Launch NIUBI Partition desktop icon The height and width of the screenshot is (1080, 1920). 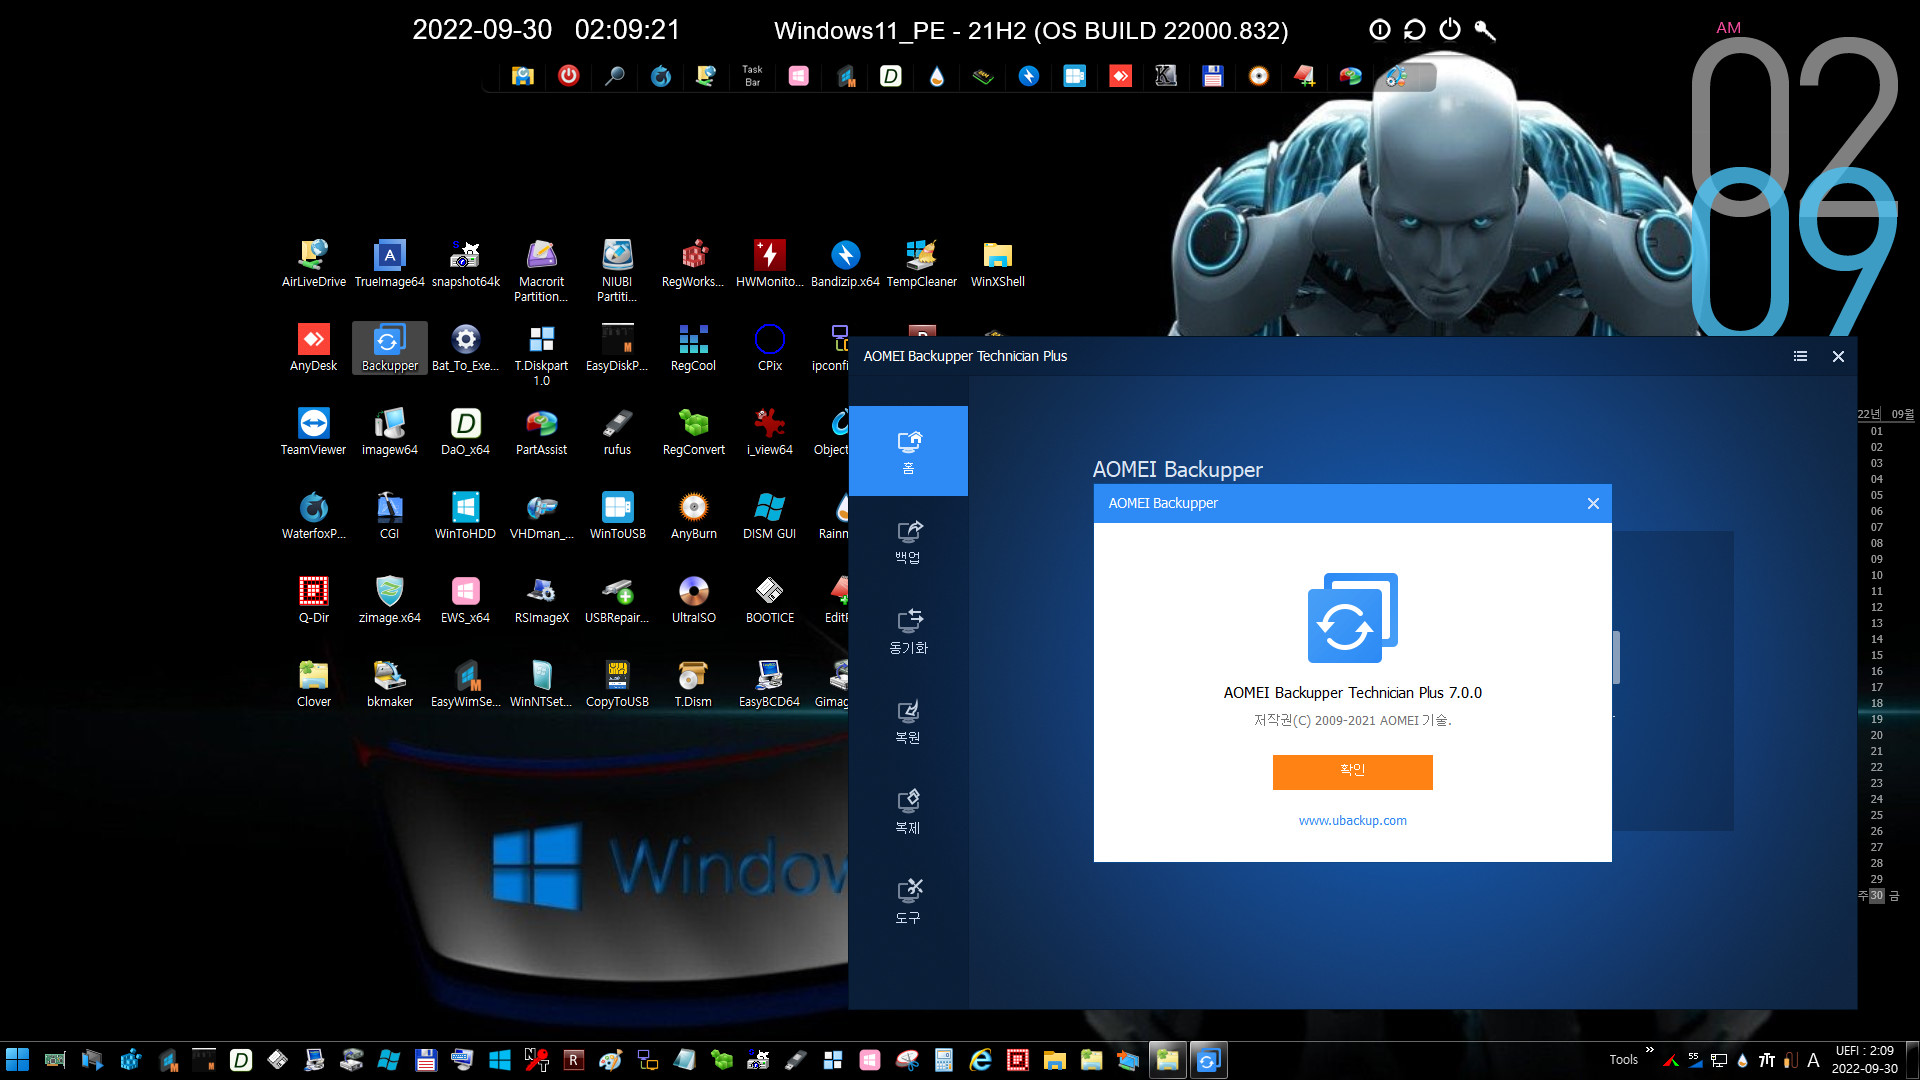coord(617,270)
